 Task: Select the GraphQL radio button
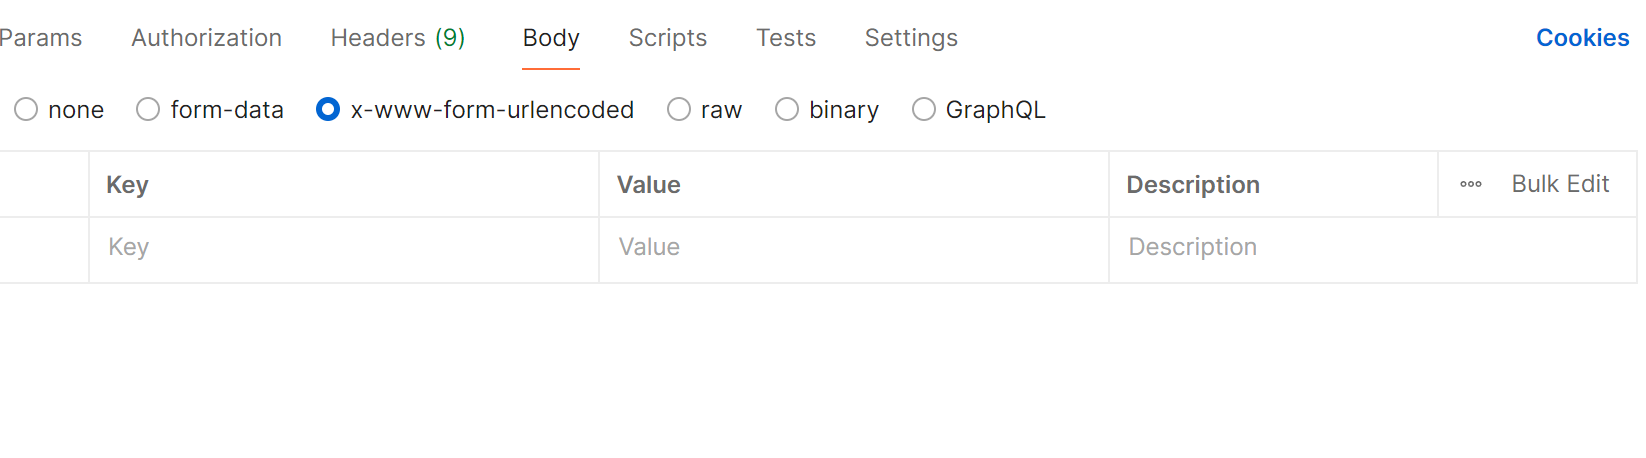[924, 110]
